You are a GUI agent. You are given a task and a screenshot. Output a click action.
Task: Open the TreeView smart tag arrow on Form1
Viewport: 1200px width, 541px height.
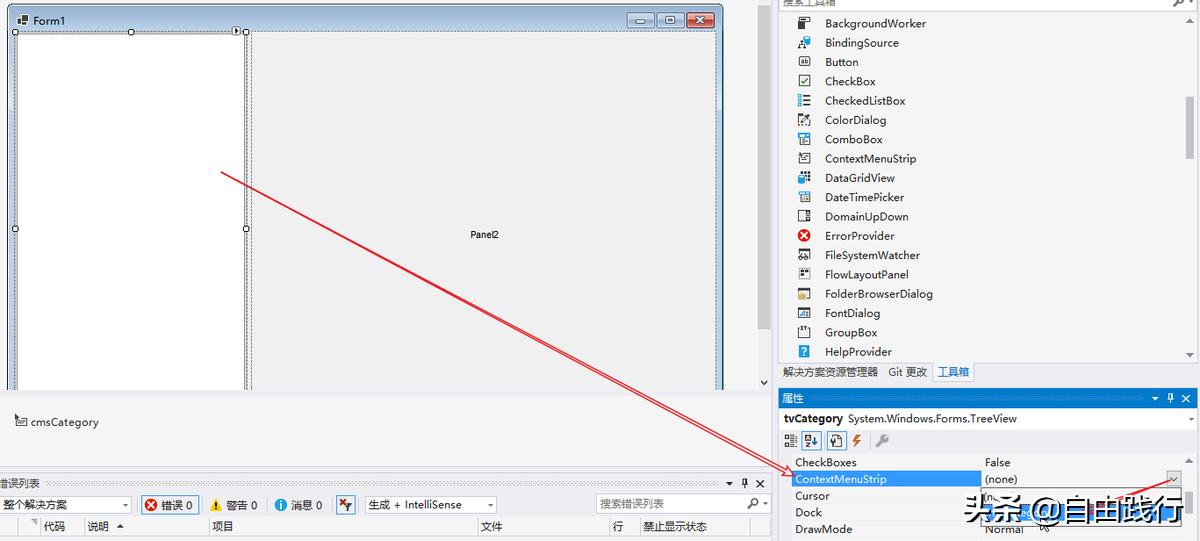pyautogui.click(x=237, y=31)
